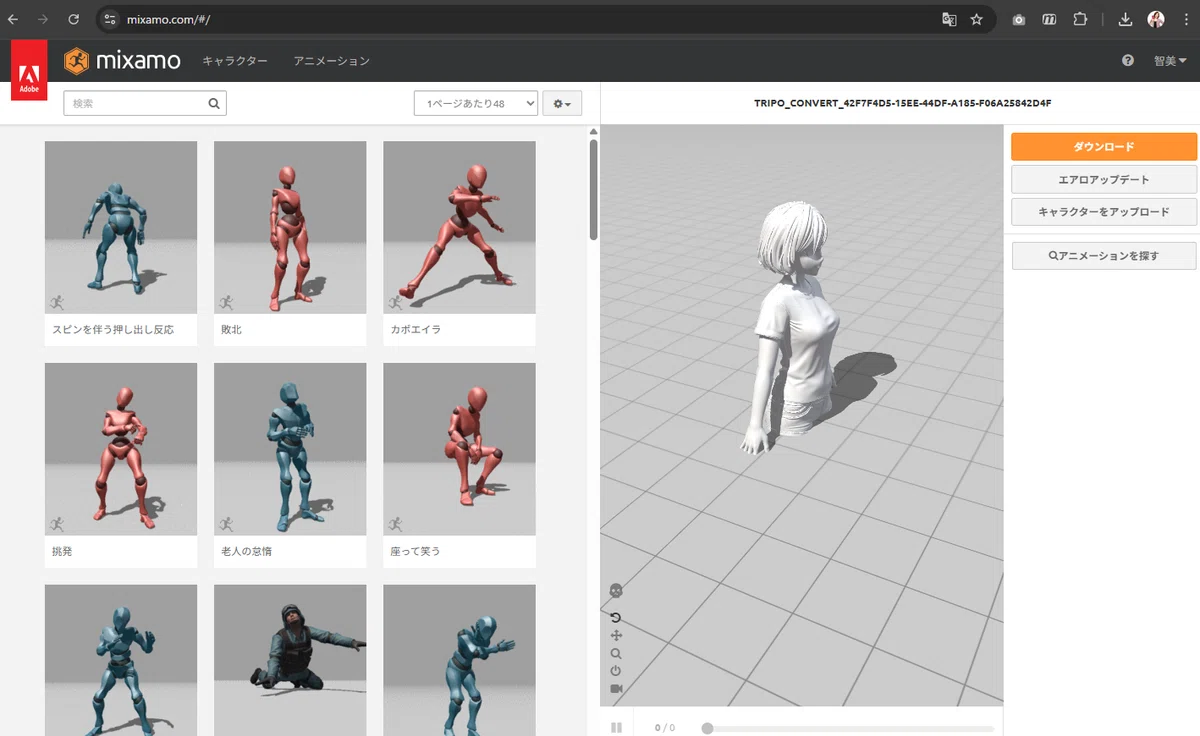Open the help question mark icon

click(x=1128, y=61)
